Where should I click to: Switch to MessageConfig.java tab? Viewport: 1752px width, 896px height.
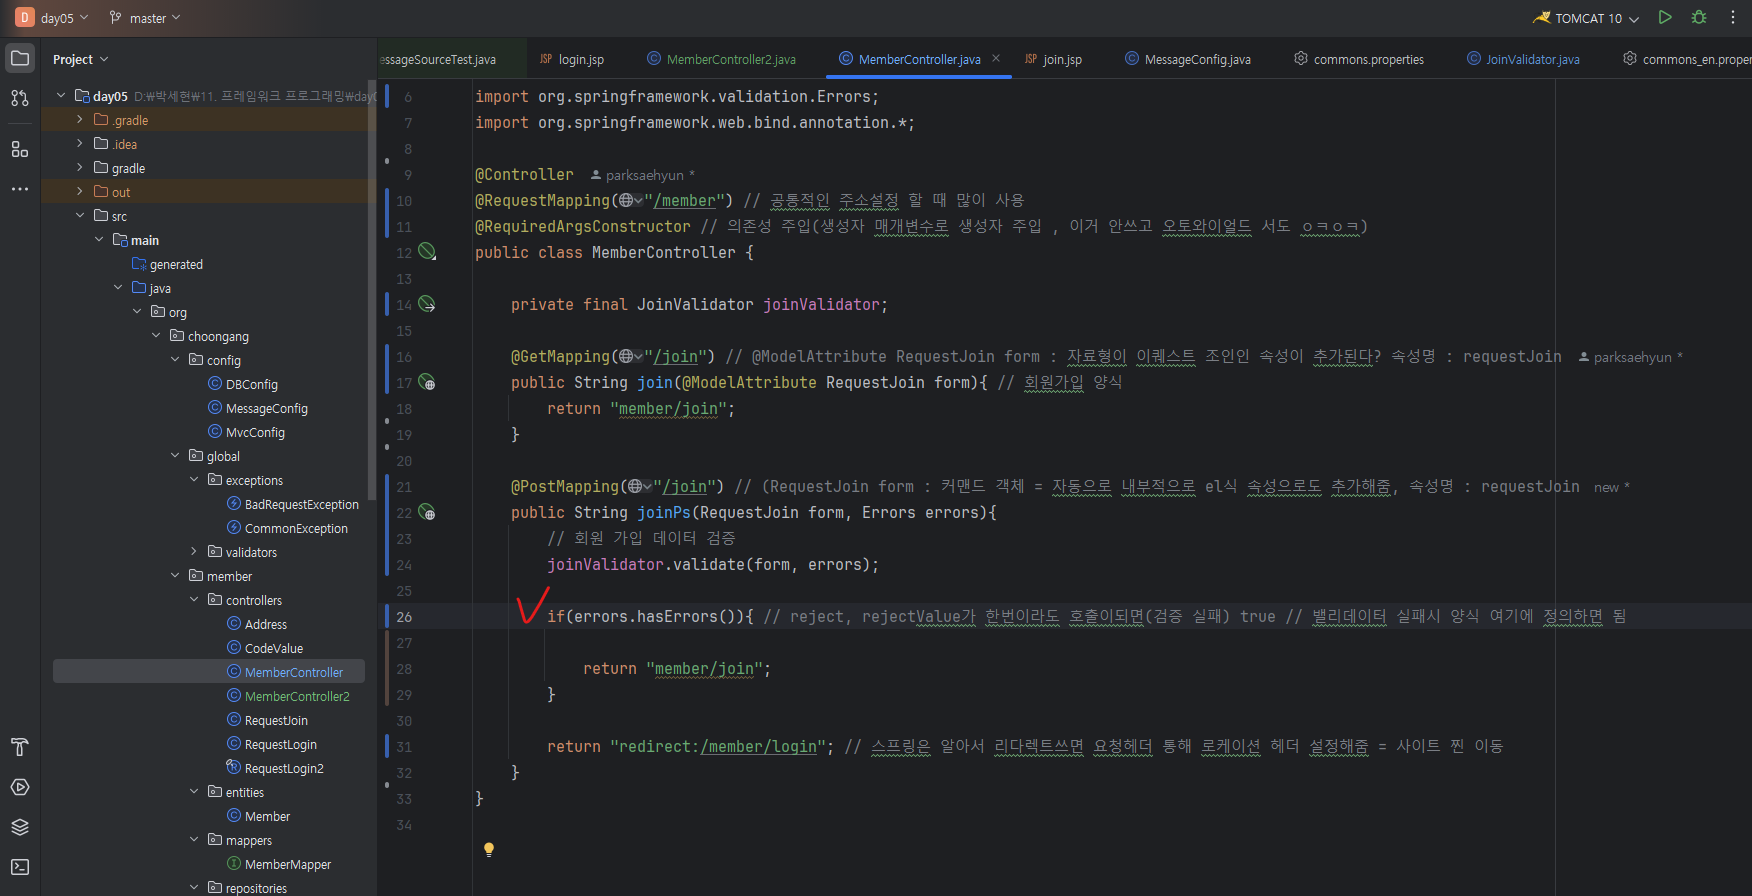(x=1188, y=60)
